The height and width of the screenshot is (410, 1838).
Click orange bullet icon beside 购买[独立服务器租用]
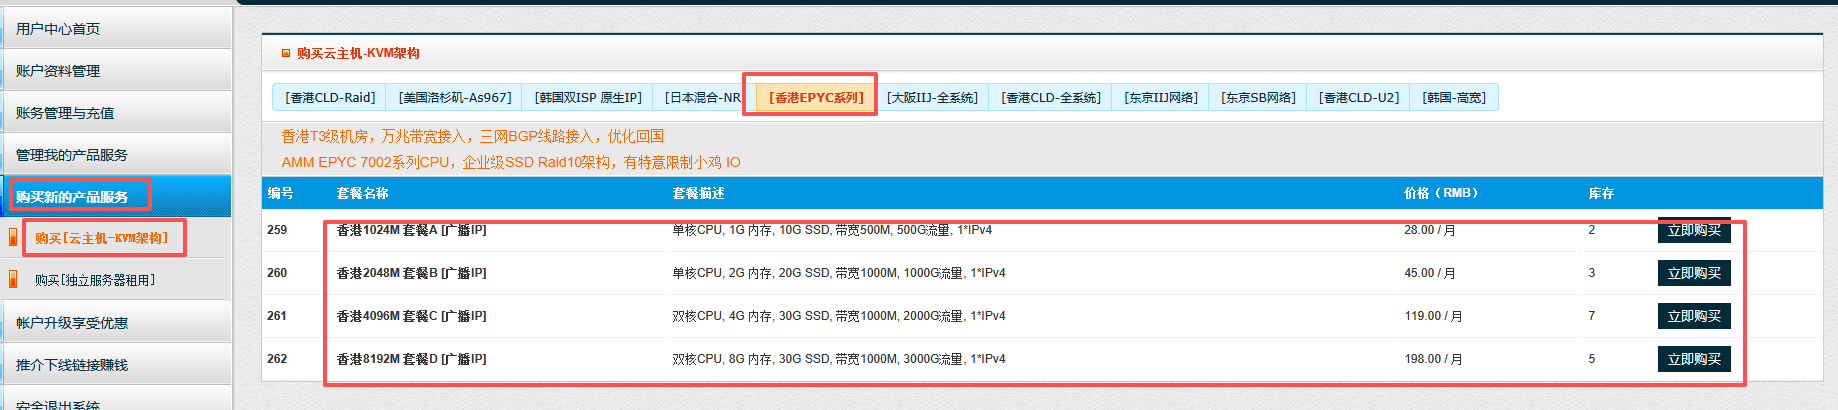click(x=13, y=280)
